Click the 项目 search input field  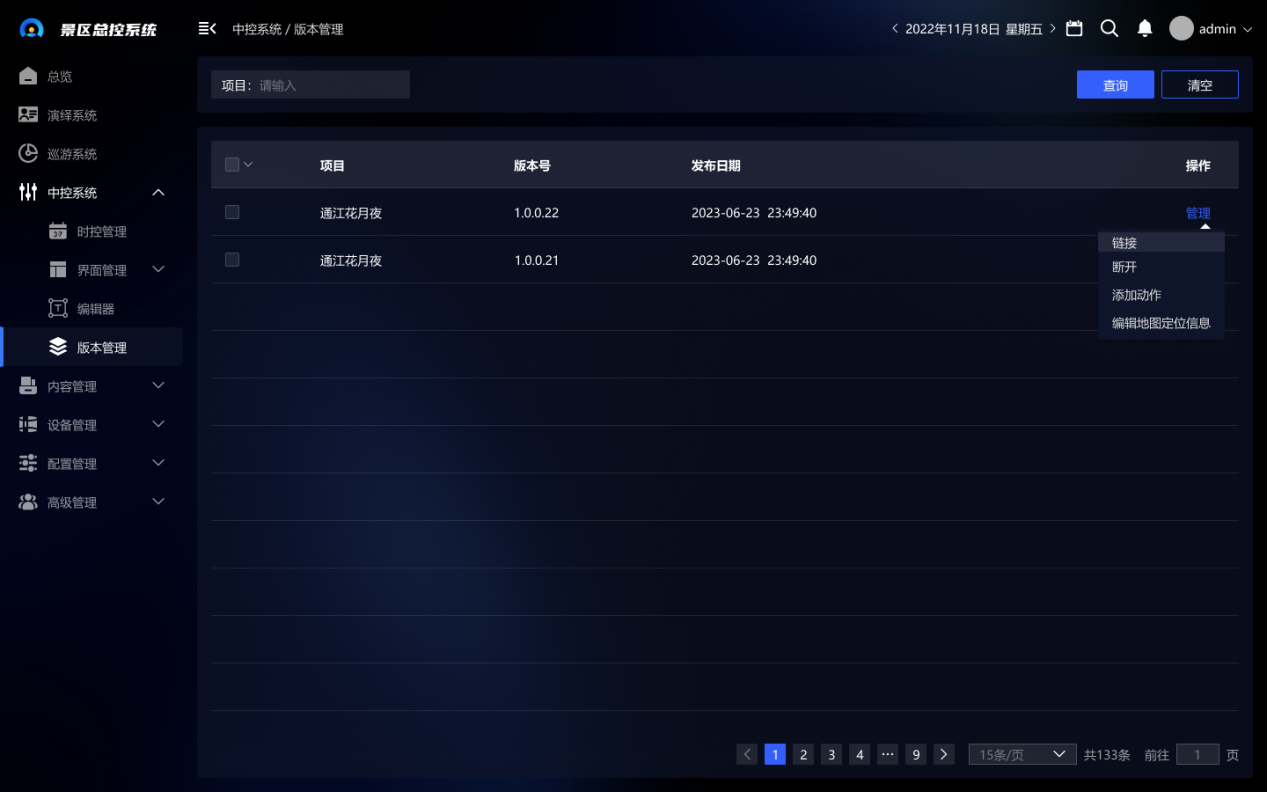click(330, 85)
